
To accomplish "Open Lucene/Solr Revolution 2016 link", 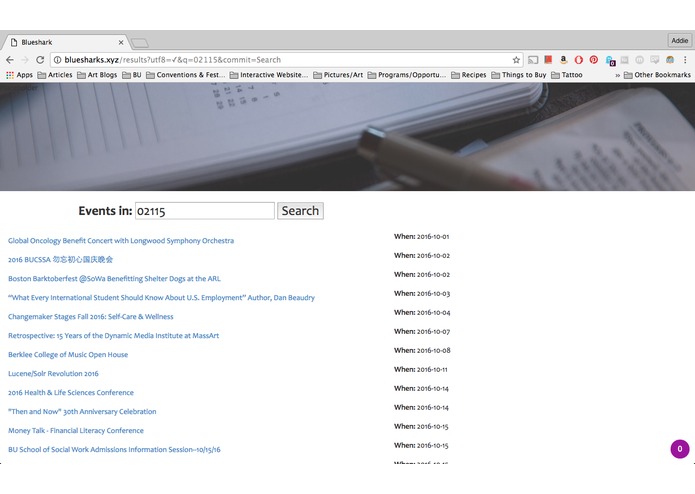I will coord(53,374).
